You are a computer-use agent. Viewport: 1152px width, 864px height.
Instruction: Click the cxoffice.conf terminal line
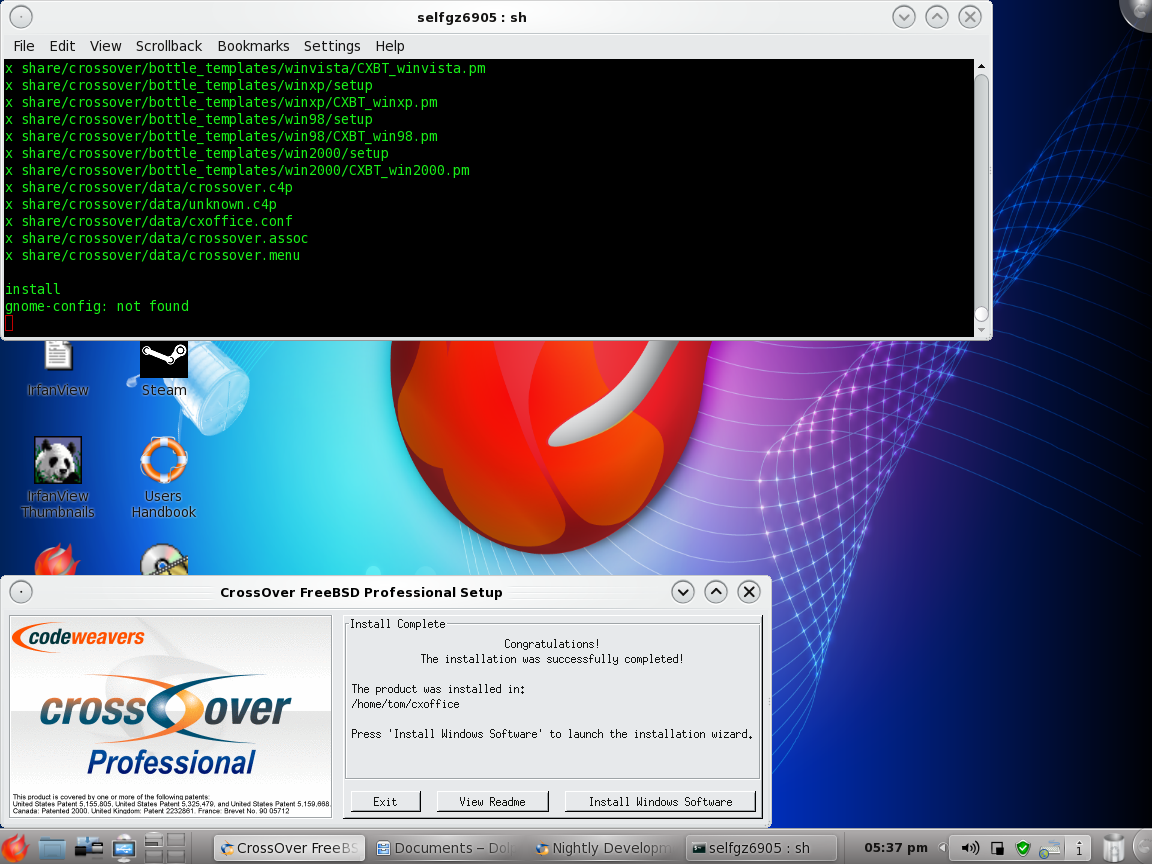[149, 221]
